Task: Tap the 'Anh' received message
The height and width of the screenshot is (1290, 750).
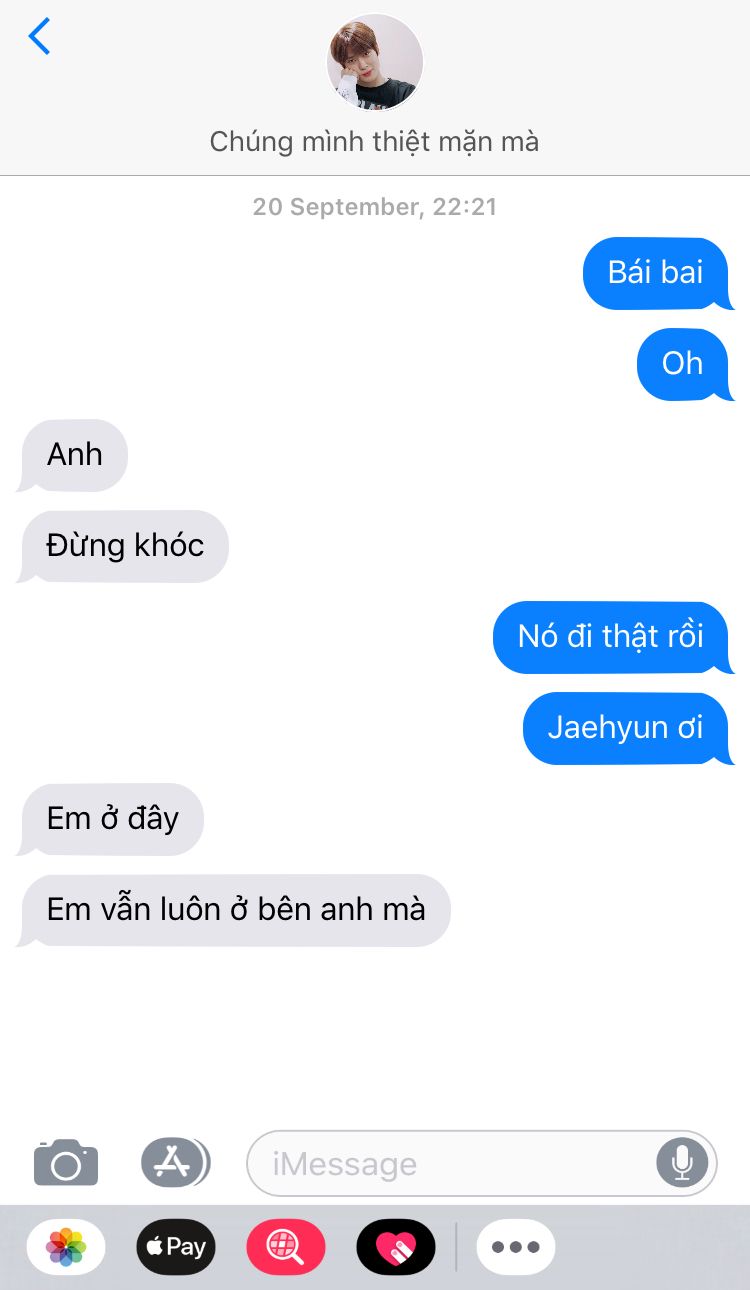Action: tap(73, 455)
